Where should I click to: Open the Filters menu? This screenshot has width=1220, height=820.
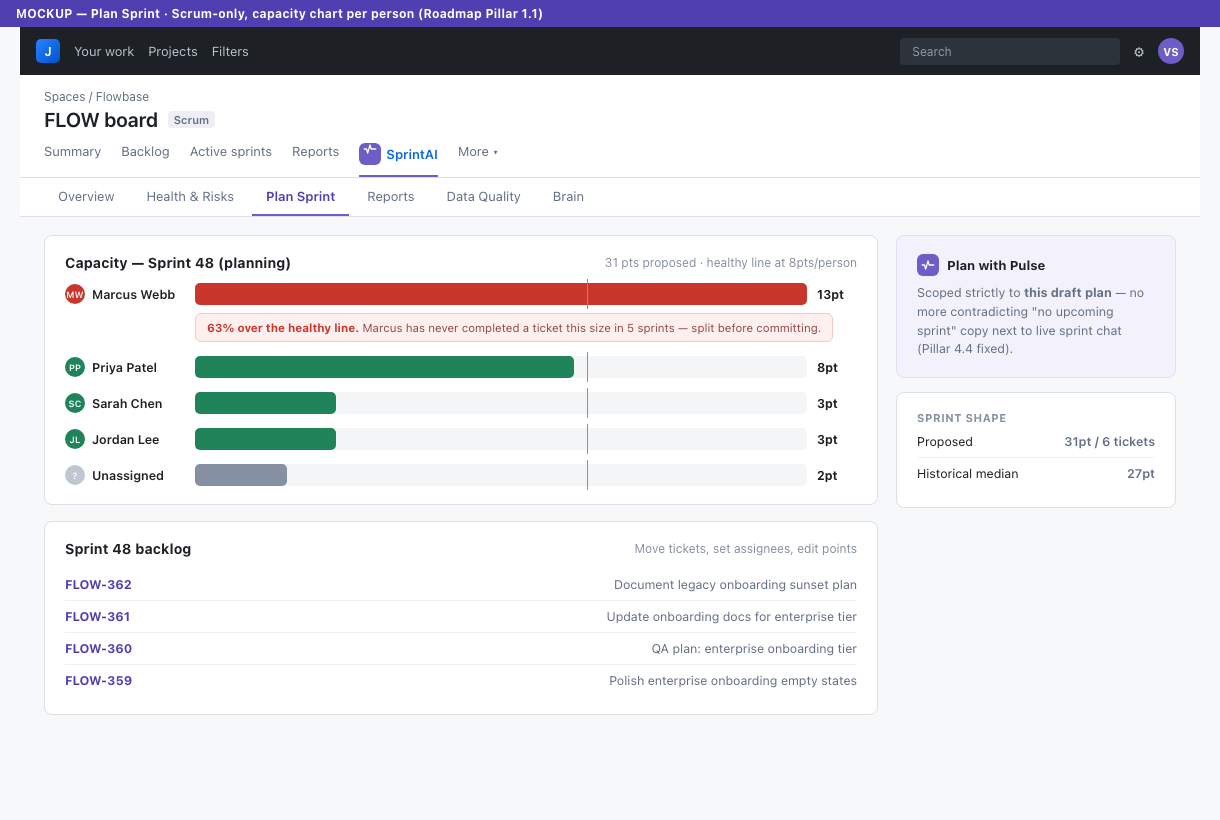pyautogui.click(x=230, y=51)
